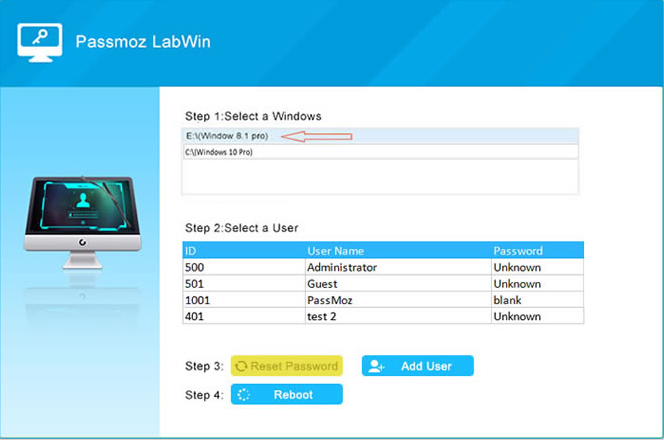Click the Unknown password cell for Administrator

(537, 267)
